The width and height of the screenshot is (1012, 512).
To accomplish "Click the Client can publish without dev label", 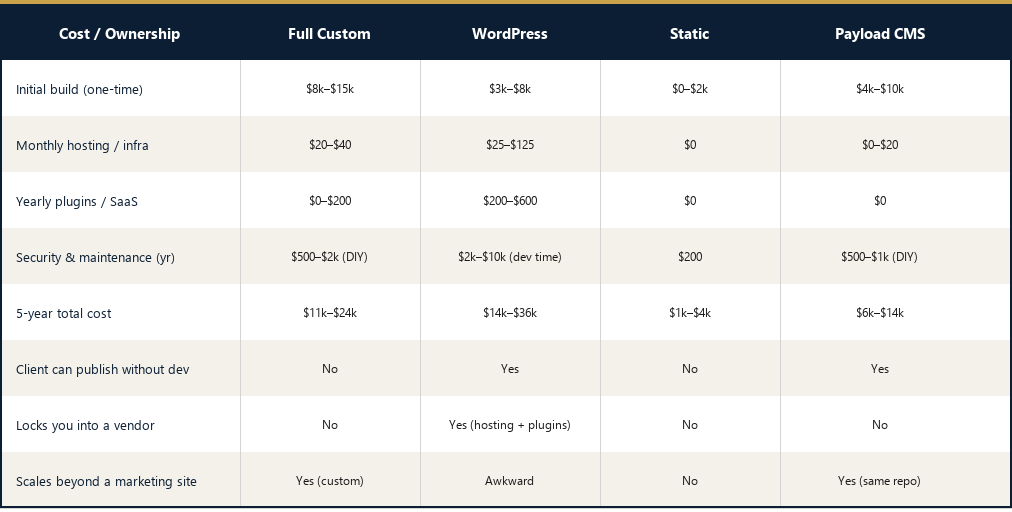I will click(103, 369).
